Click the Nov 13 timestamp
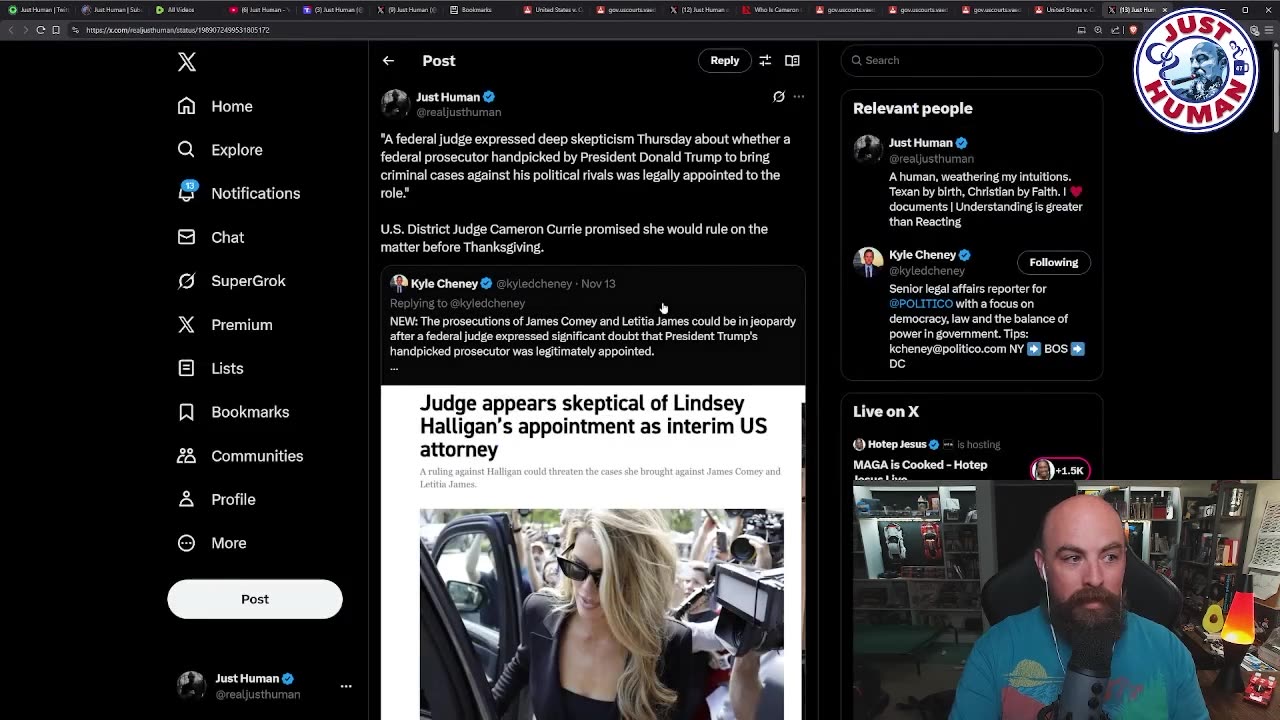This screenshot has height=720, width=1280. (598, 284)
